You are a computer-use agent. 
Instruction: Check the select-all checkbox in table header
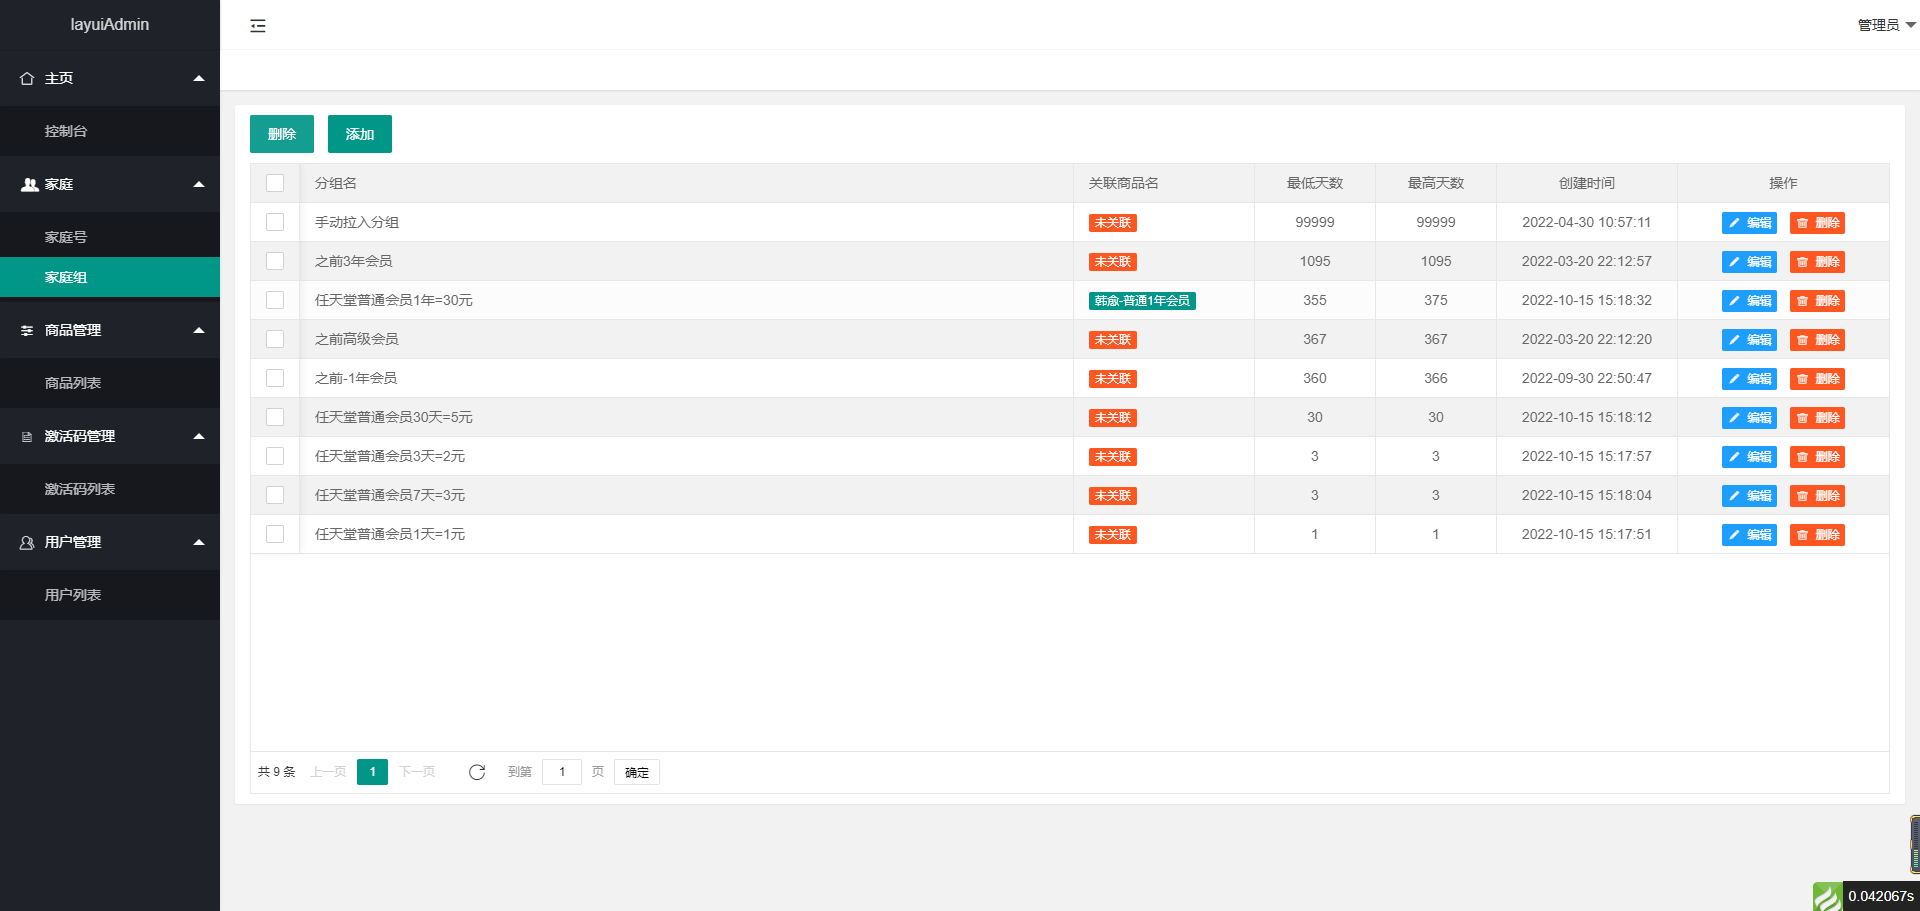pos(275,183)
